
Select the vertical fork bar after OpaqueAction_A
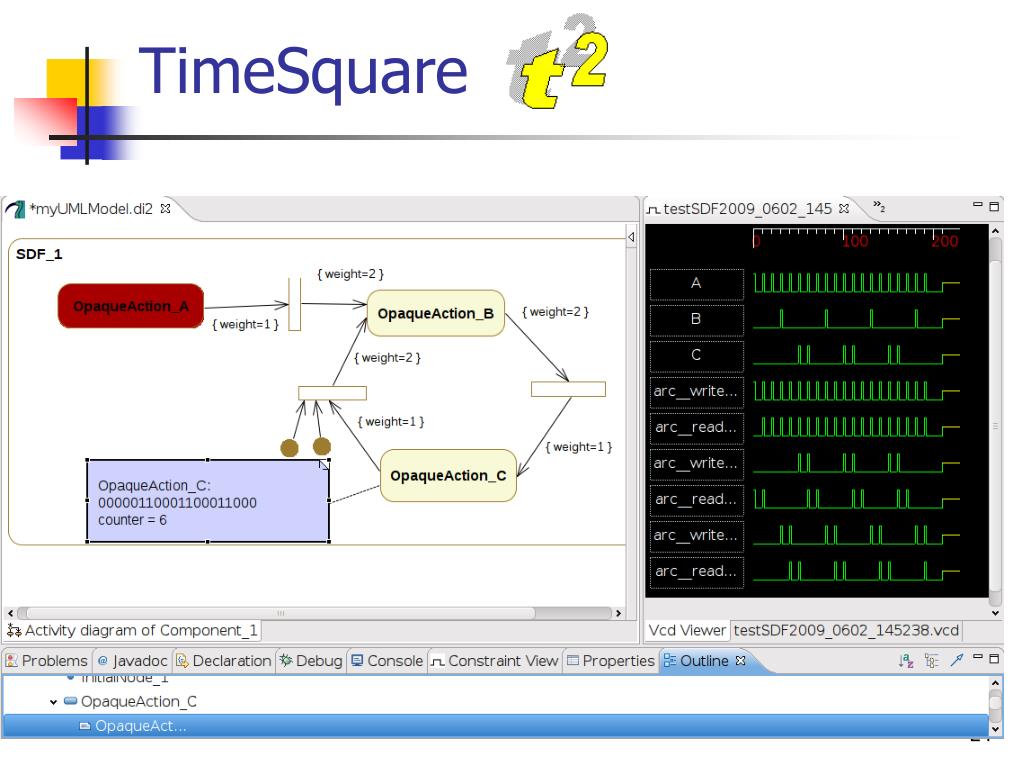(295, 304)
